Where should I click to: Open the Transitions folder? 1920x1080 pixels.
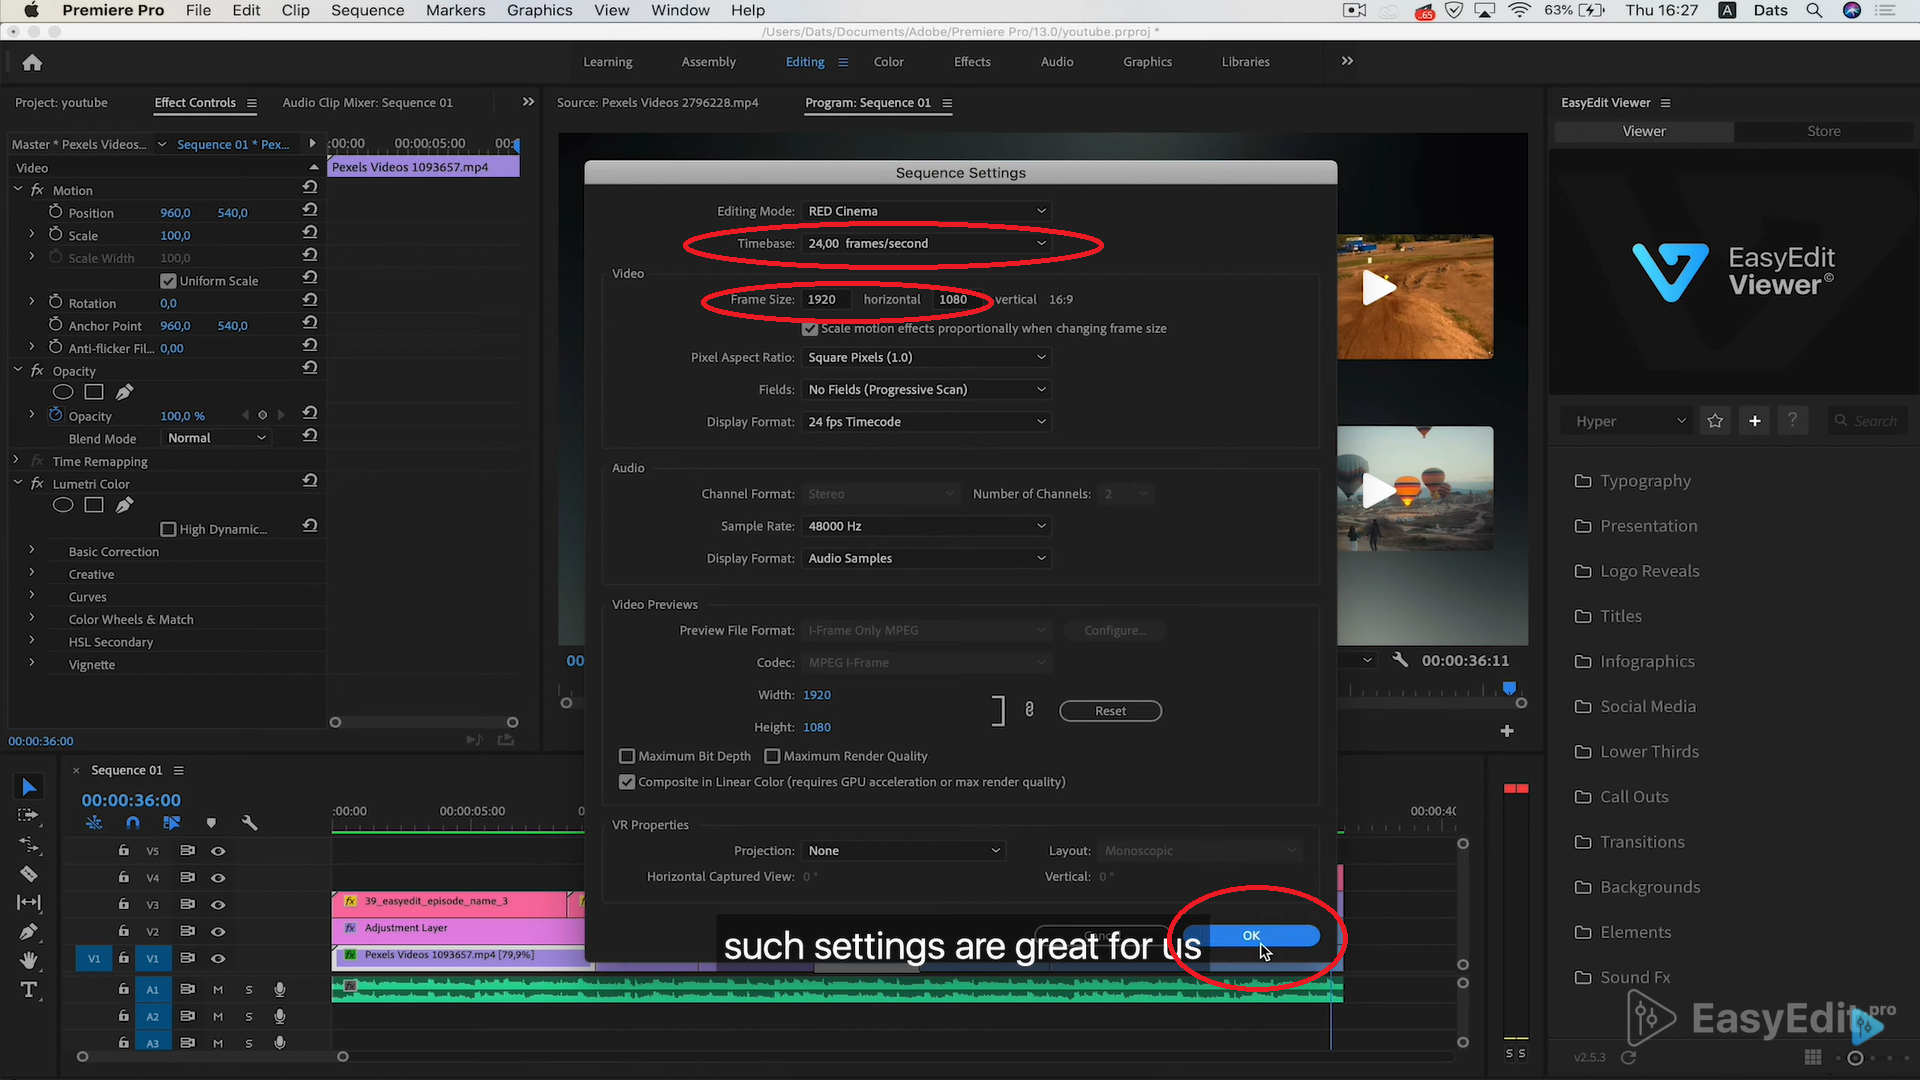click(x=1642, y=842)
